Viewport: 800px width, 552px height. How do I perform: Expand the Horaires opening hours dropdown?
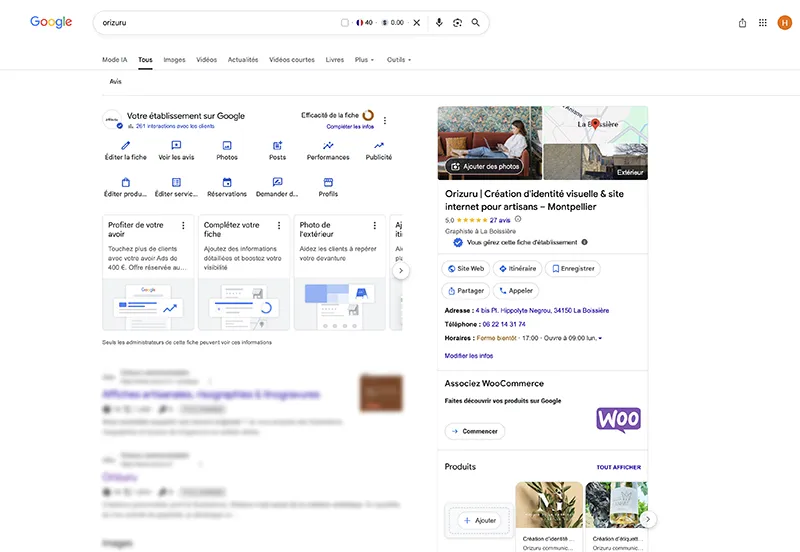click(x=600, y=338)
